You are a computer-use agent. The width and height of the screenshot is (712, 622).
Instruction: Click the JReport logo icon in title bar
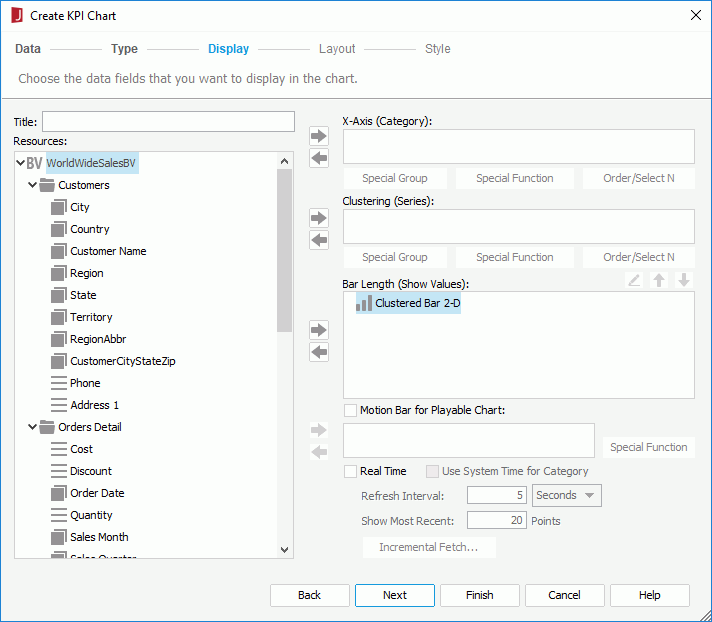[x=17, y=15]
